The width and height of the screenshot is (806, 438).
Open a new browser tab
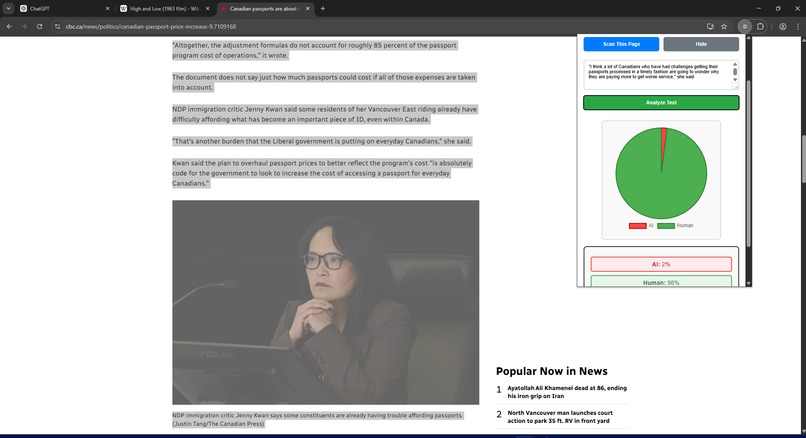pyautogui.click(x=323, y=9)
